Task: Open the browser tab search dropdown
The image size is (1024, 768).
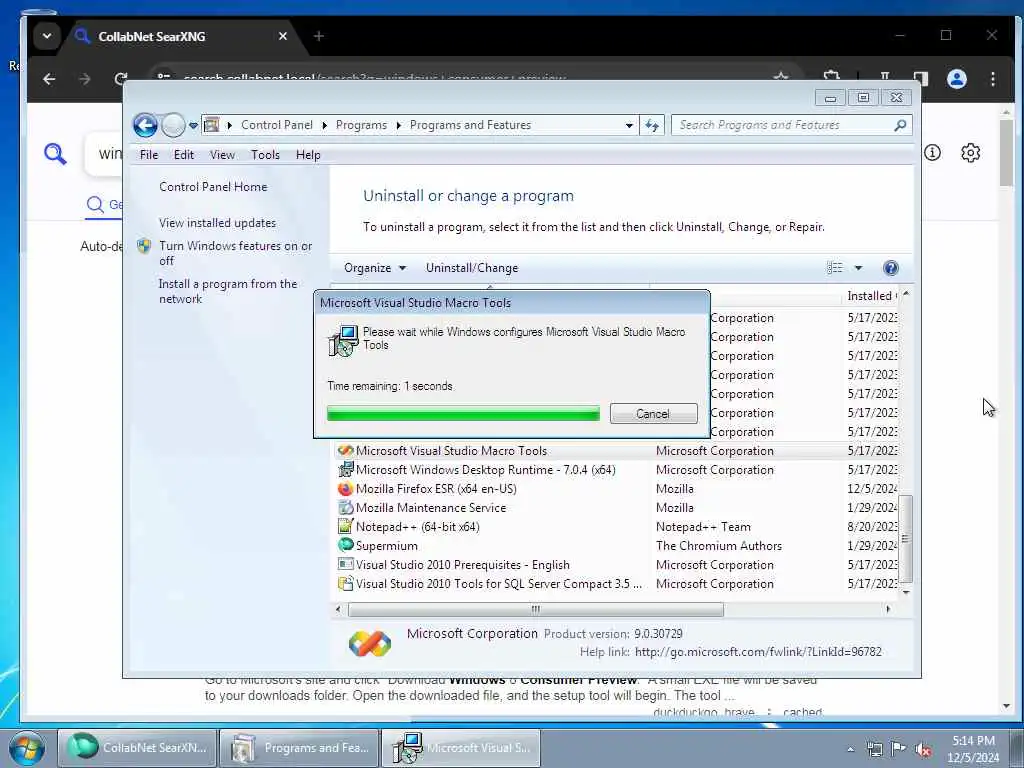Action: point(47,37)
